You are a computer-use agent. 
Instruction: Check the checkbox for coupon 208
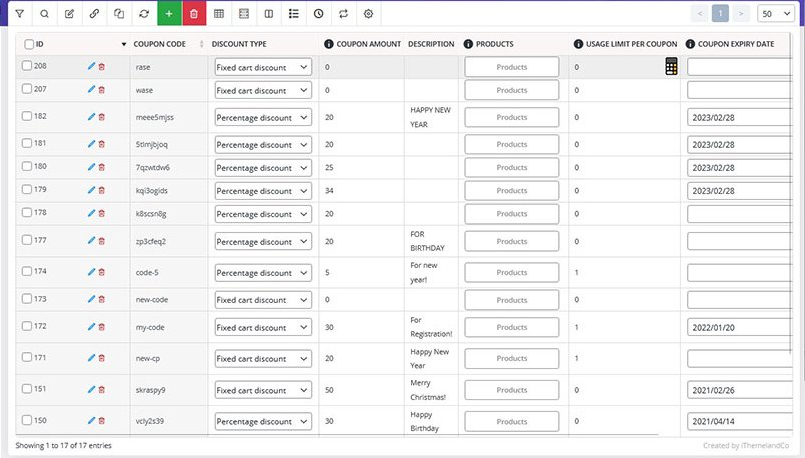[27, 66]
